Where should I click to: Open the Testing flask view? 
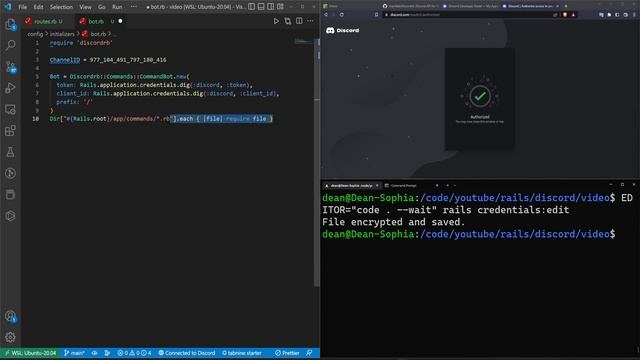(x=10, y=152)
